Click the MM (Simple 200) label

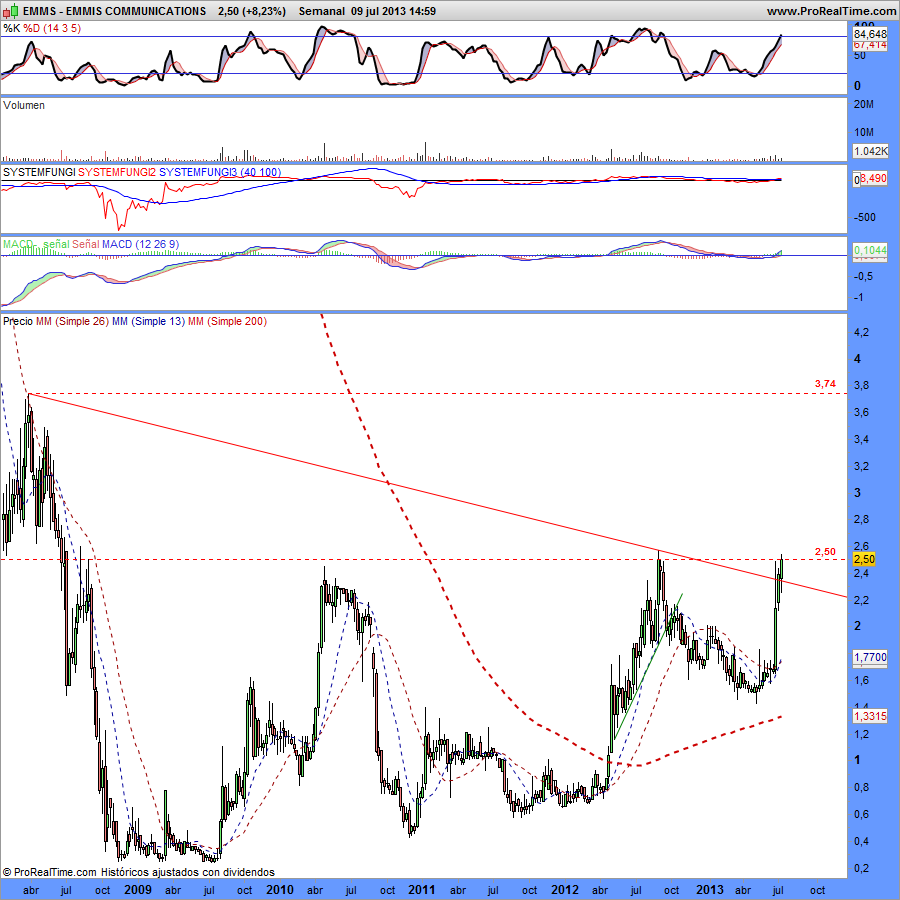[227, 321]
